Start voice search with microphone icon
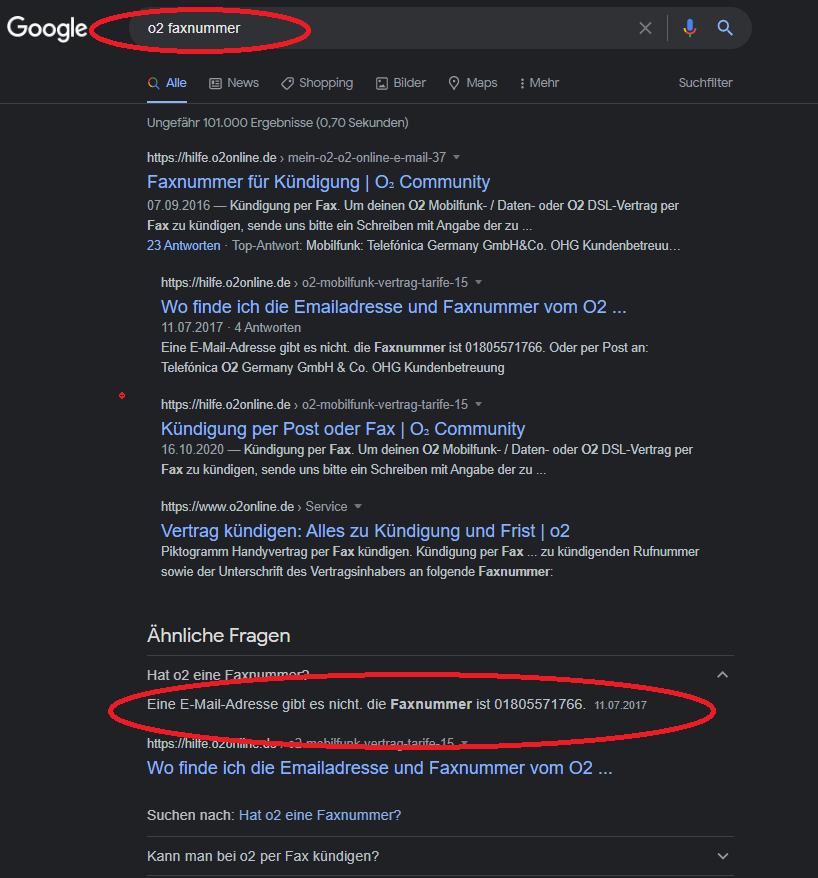Screen dimensions: 818x878 coord(690,28)
